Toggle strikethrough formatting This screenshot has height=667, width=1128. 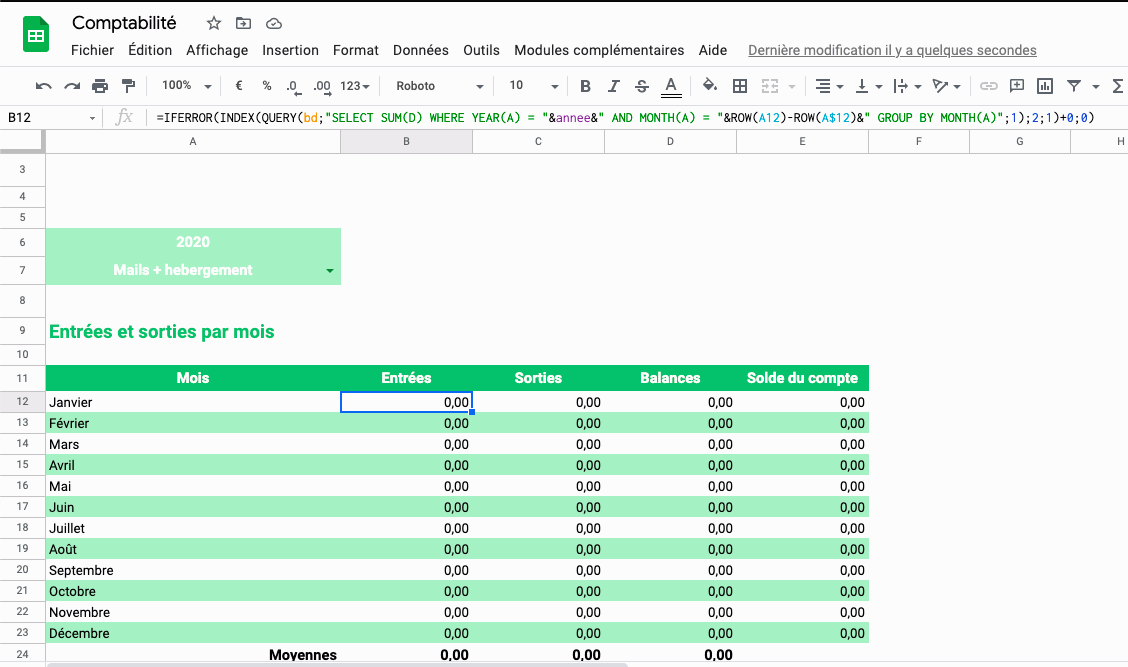pyautogui.click(x=642, y=86)
